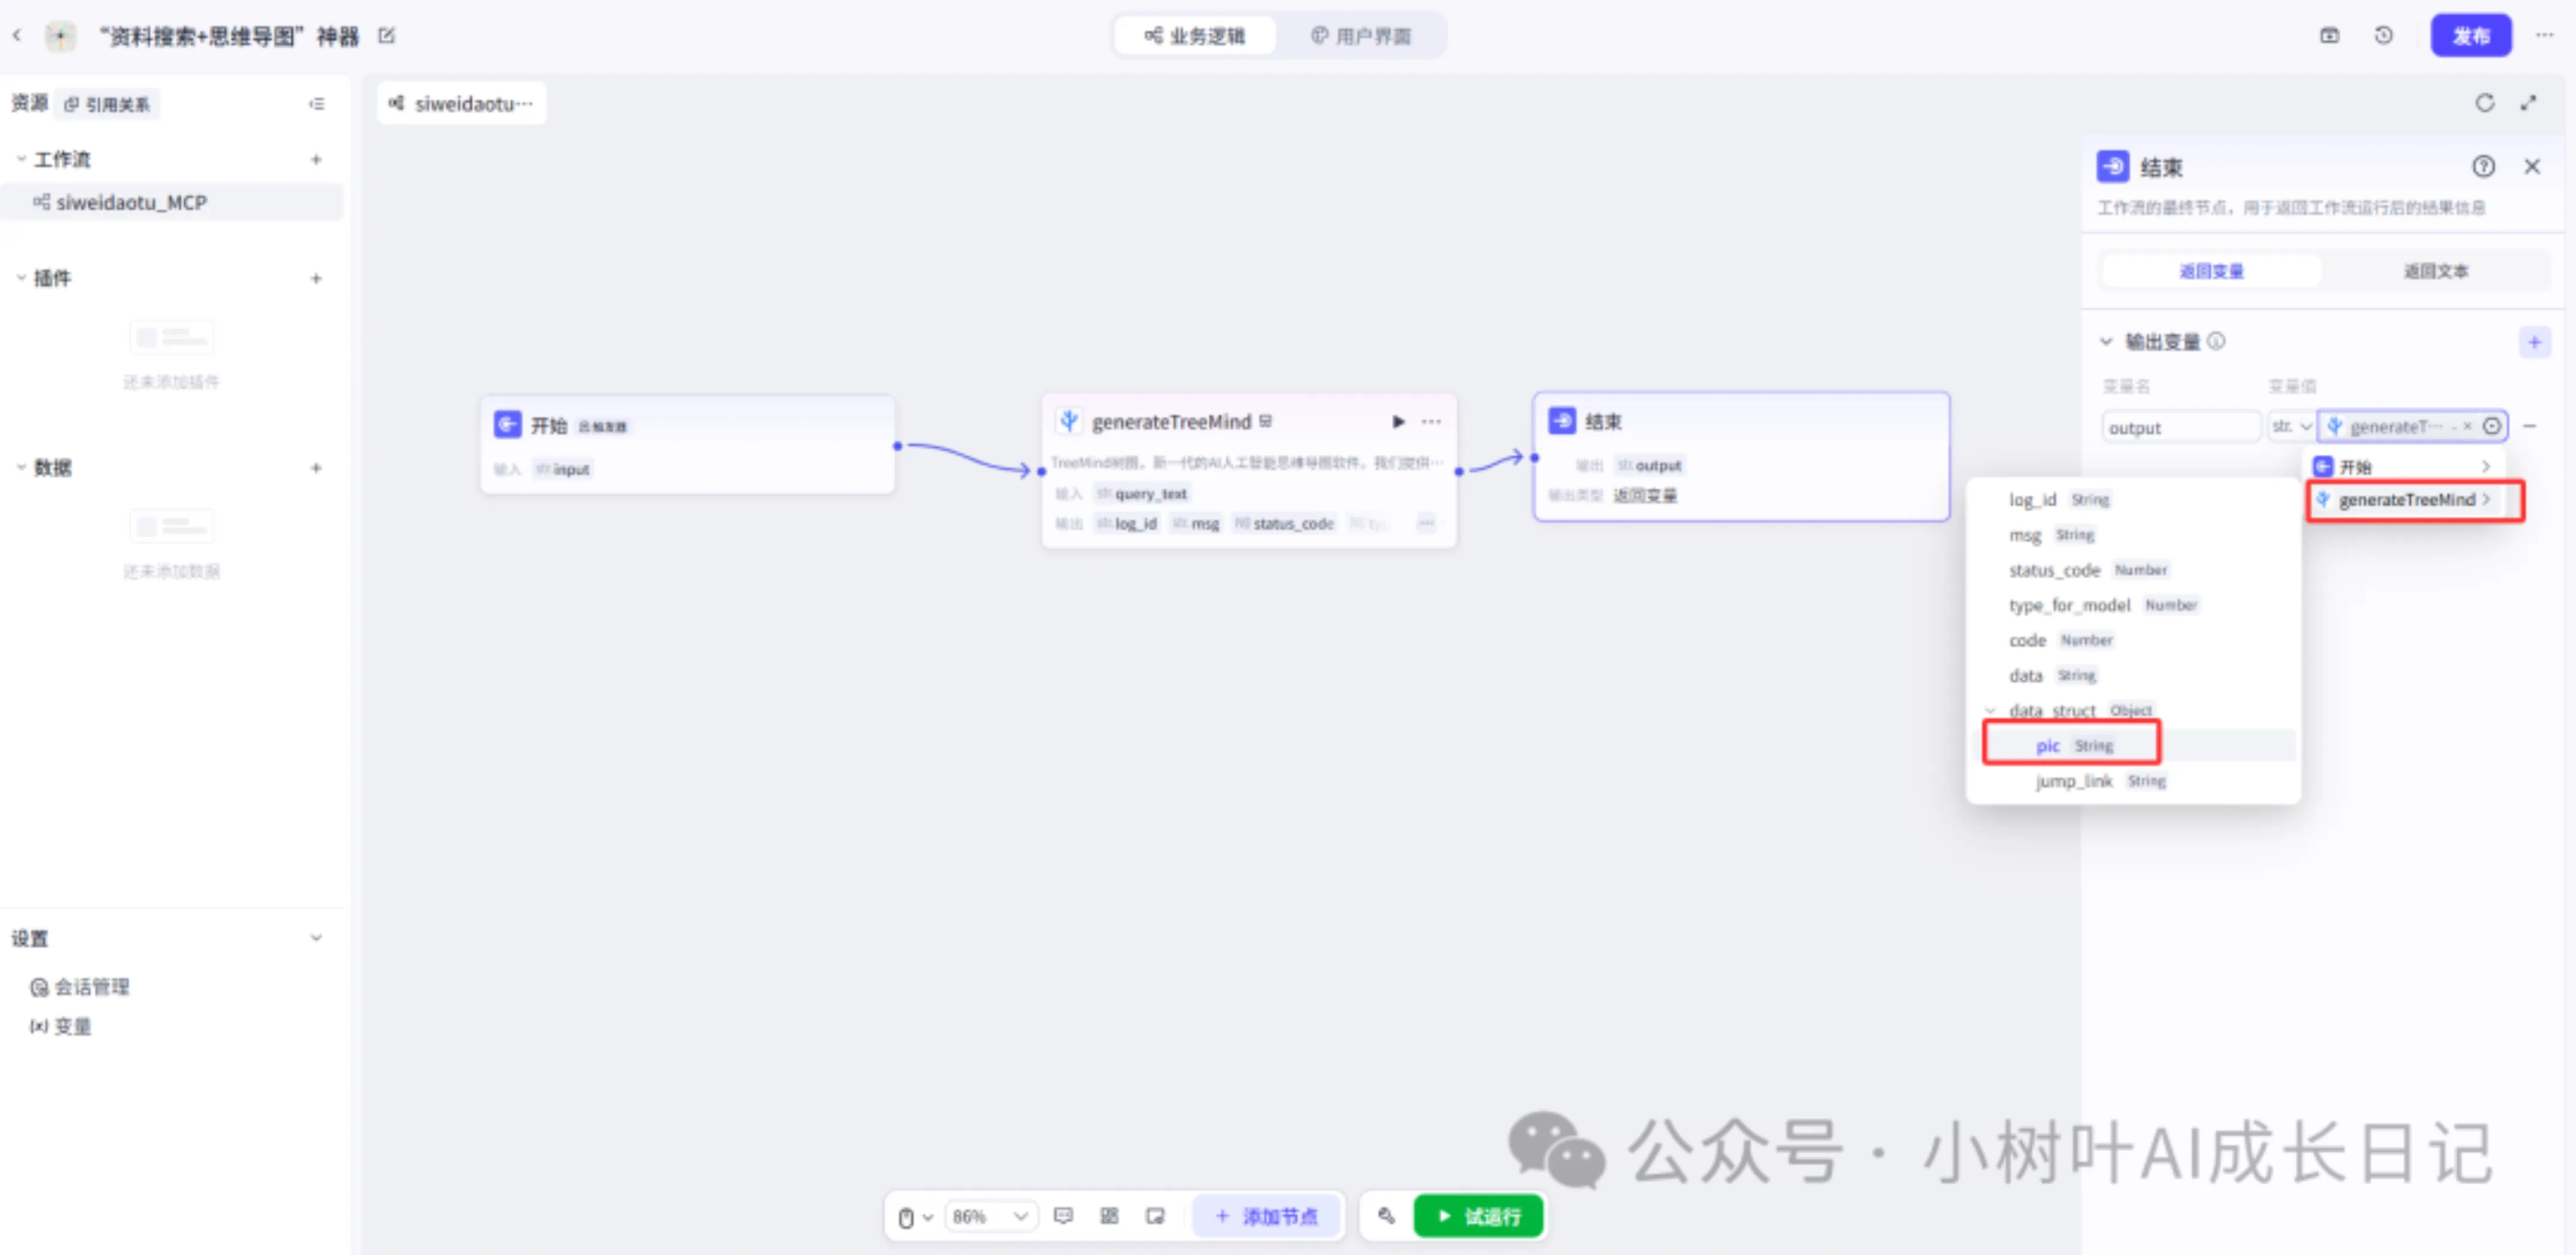
Task: Collapse the 设置 section
Action: 316,938
